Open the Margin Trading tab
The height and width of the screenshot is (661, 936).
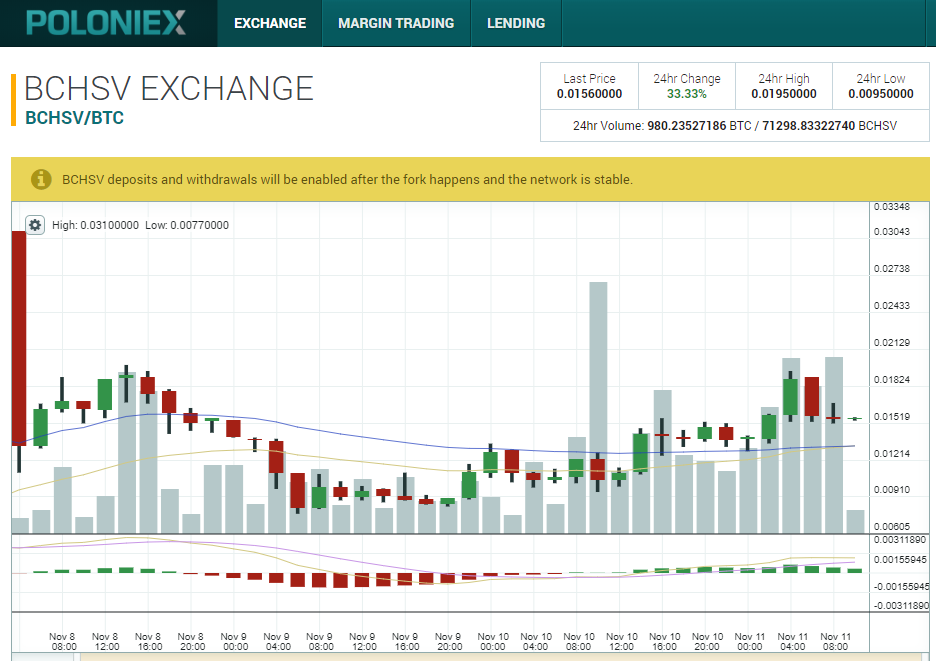(396, 23)
